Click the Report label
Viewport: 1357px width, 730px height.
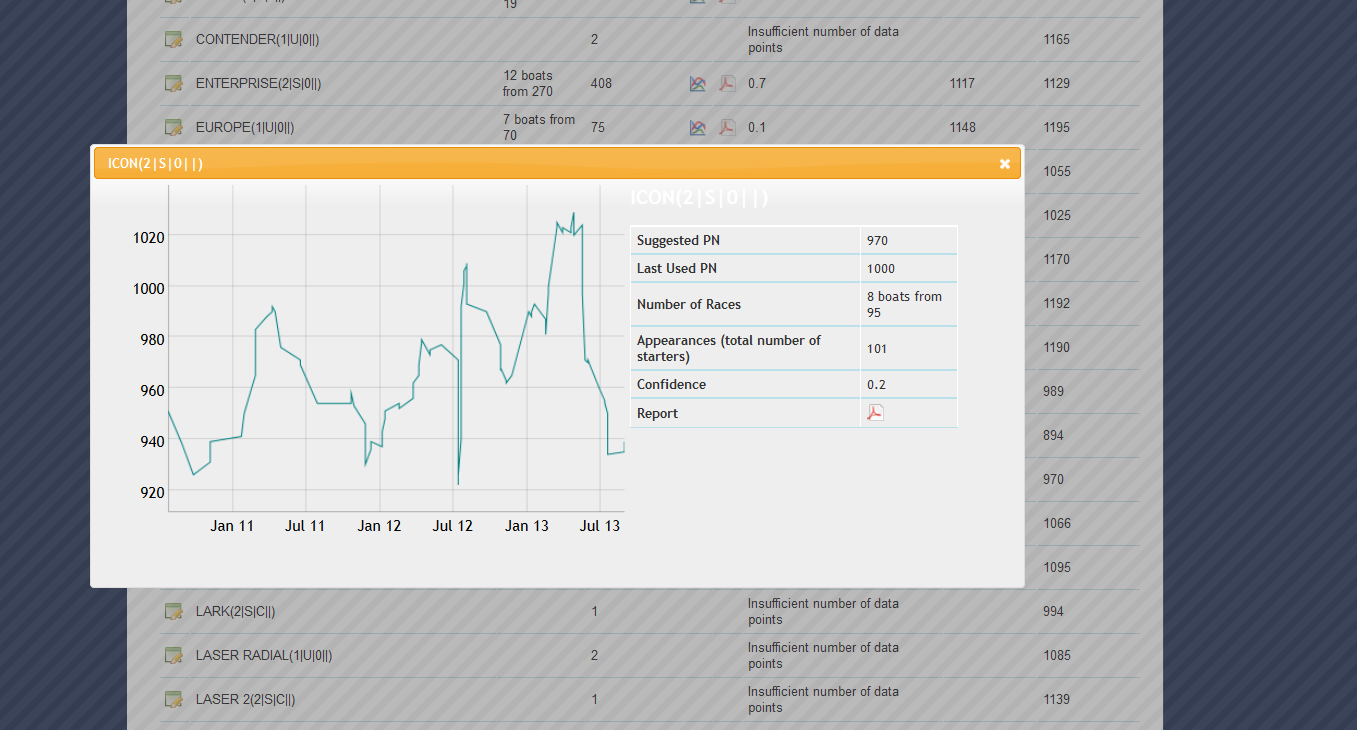click(x=657, y=414)
